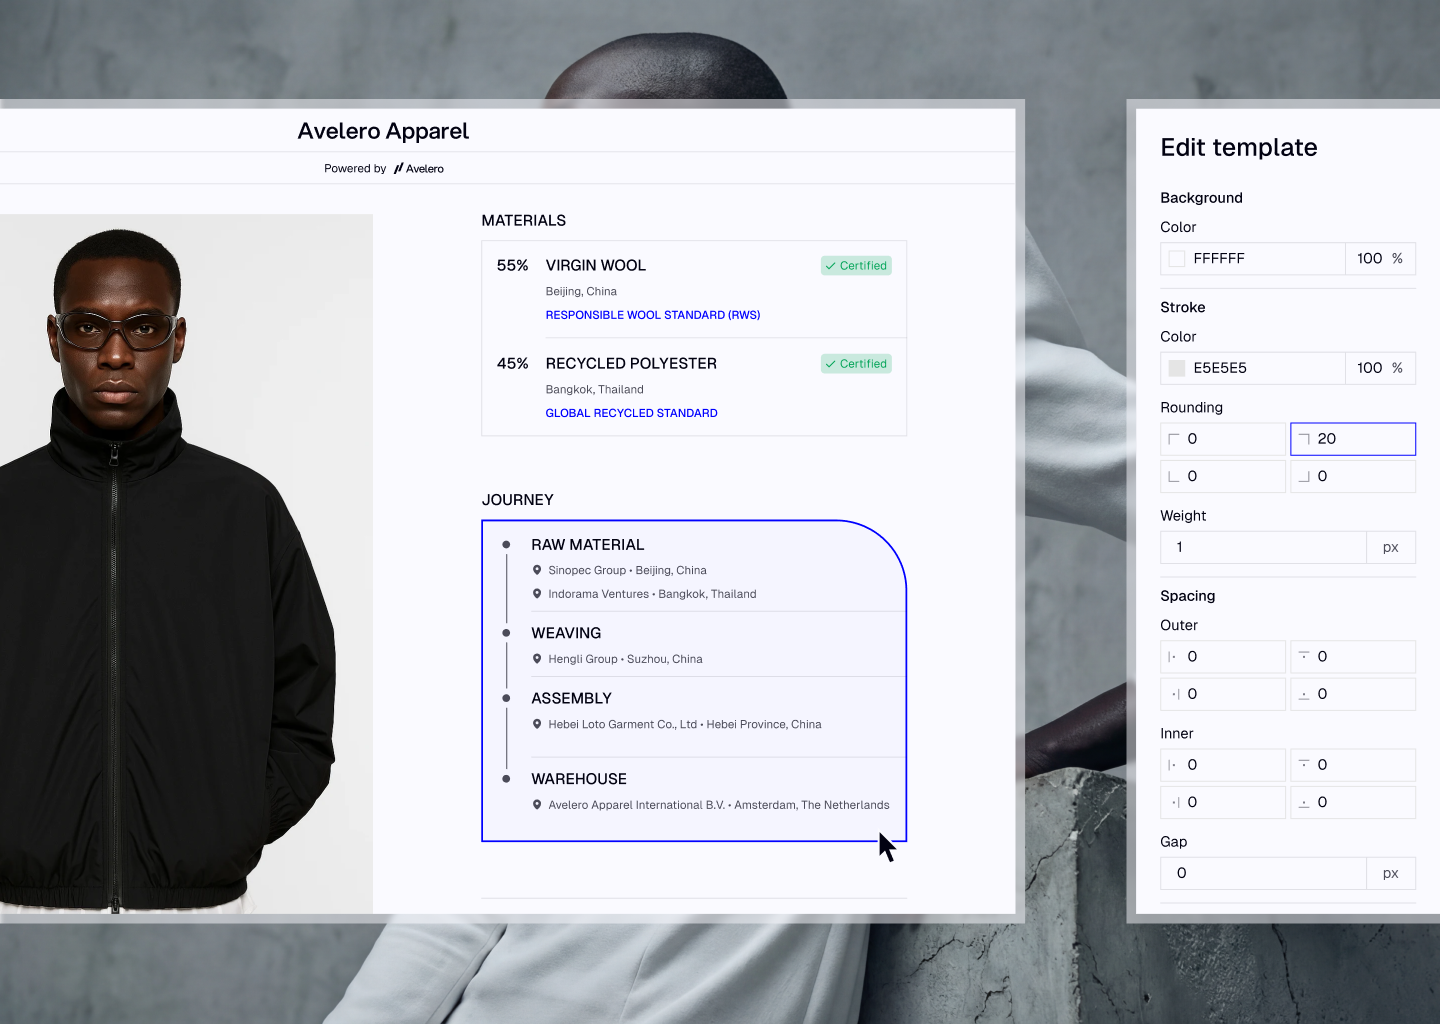Click the location pin beside Hebei Loto Garment
The height and width of the screenshot is (1024, 1440).
click(537, 724)
